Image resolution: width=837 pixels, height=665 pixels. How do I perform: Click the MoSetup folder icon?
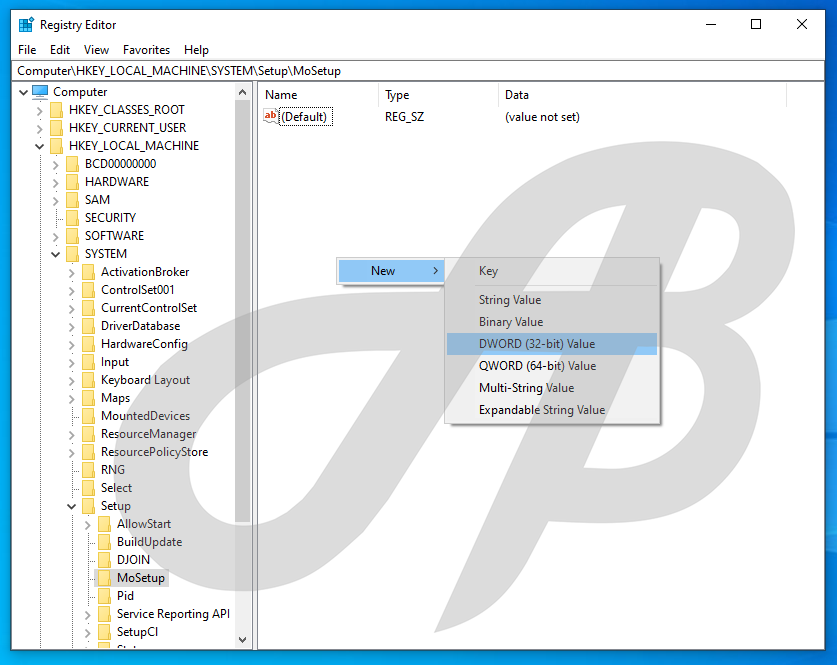[105, 578]
